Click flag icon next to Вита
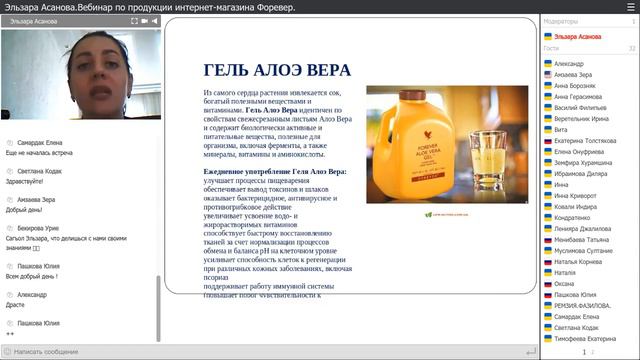 coord(548,129)
